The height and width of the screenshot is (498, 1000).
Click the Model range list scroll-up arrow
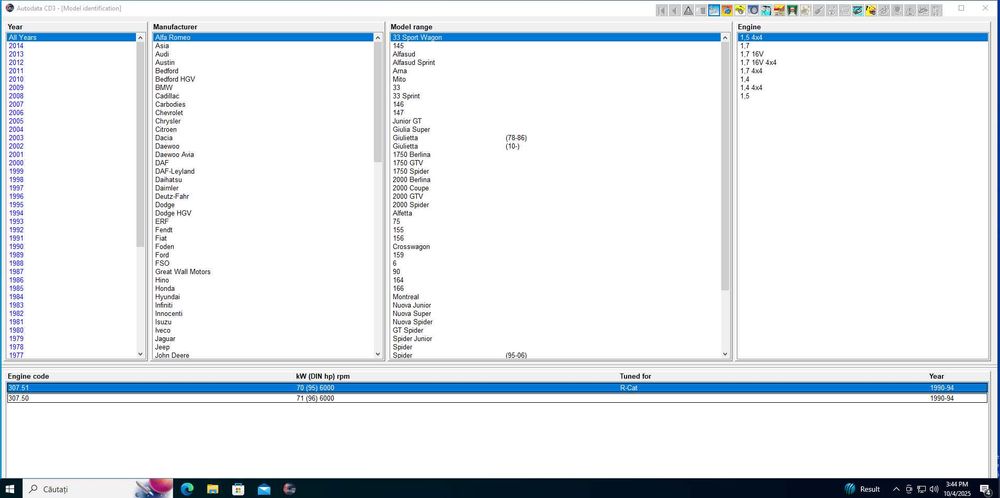click(x=725, y=38)
